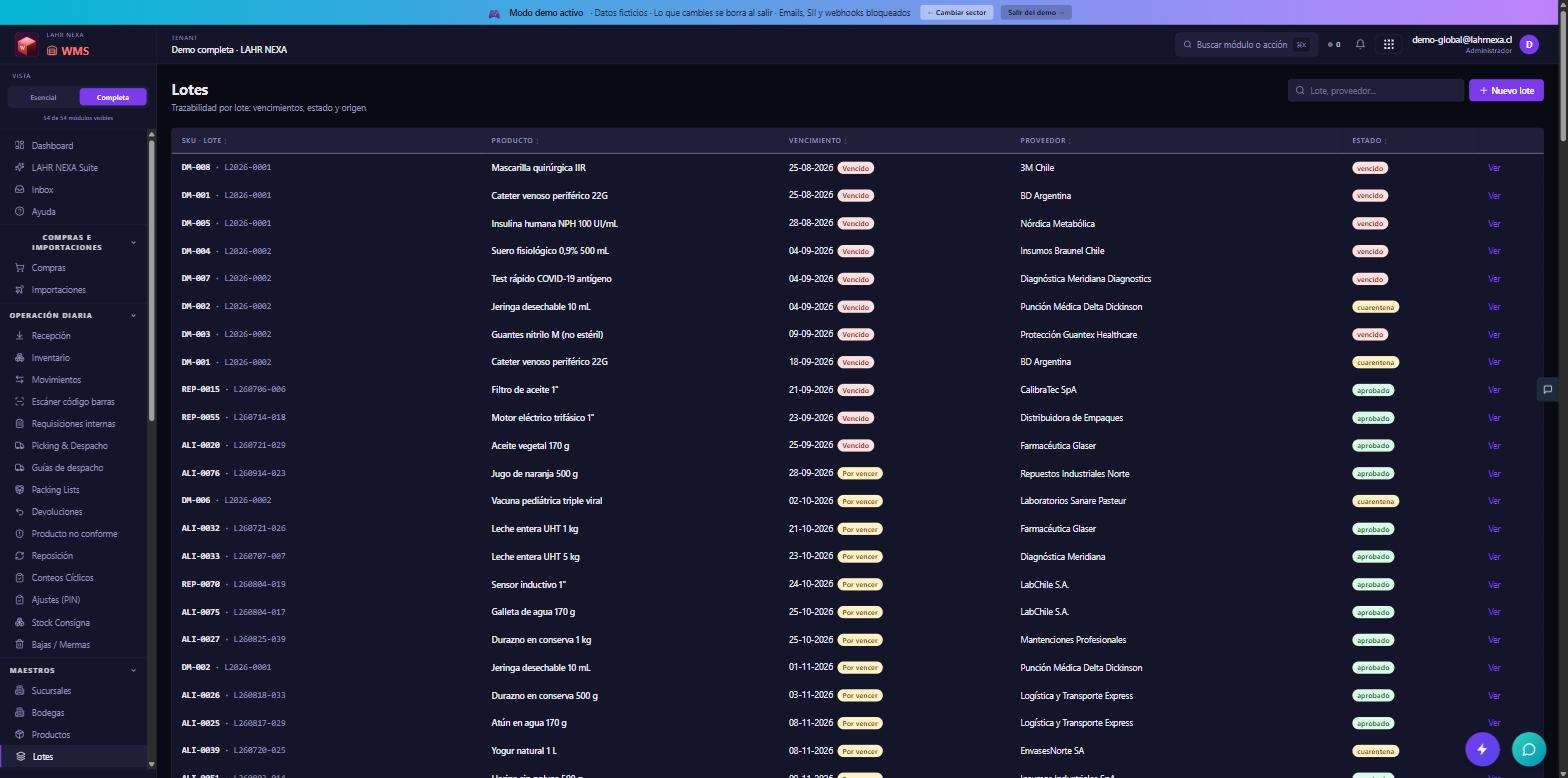Click Ver for Jugo de naranja 500 g
The image size is (1568, 778).
[x=1494, y=474]
